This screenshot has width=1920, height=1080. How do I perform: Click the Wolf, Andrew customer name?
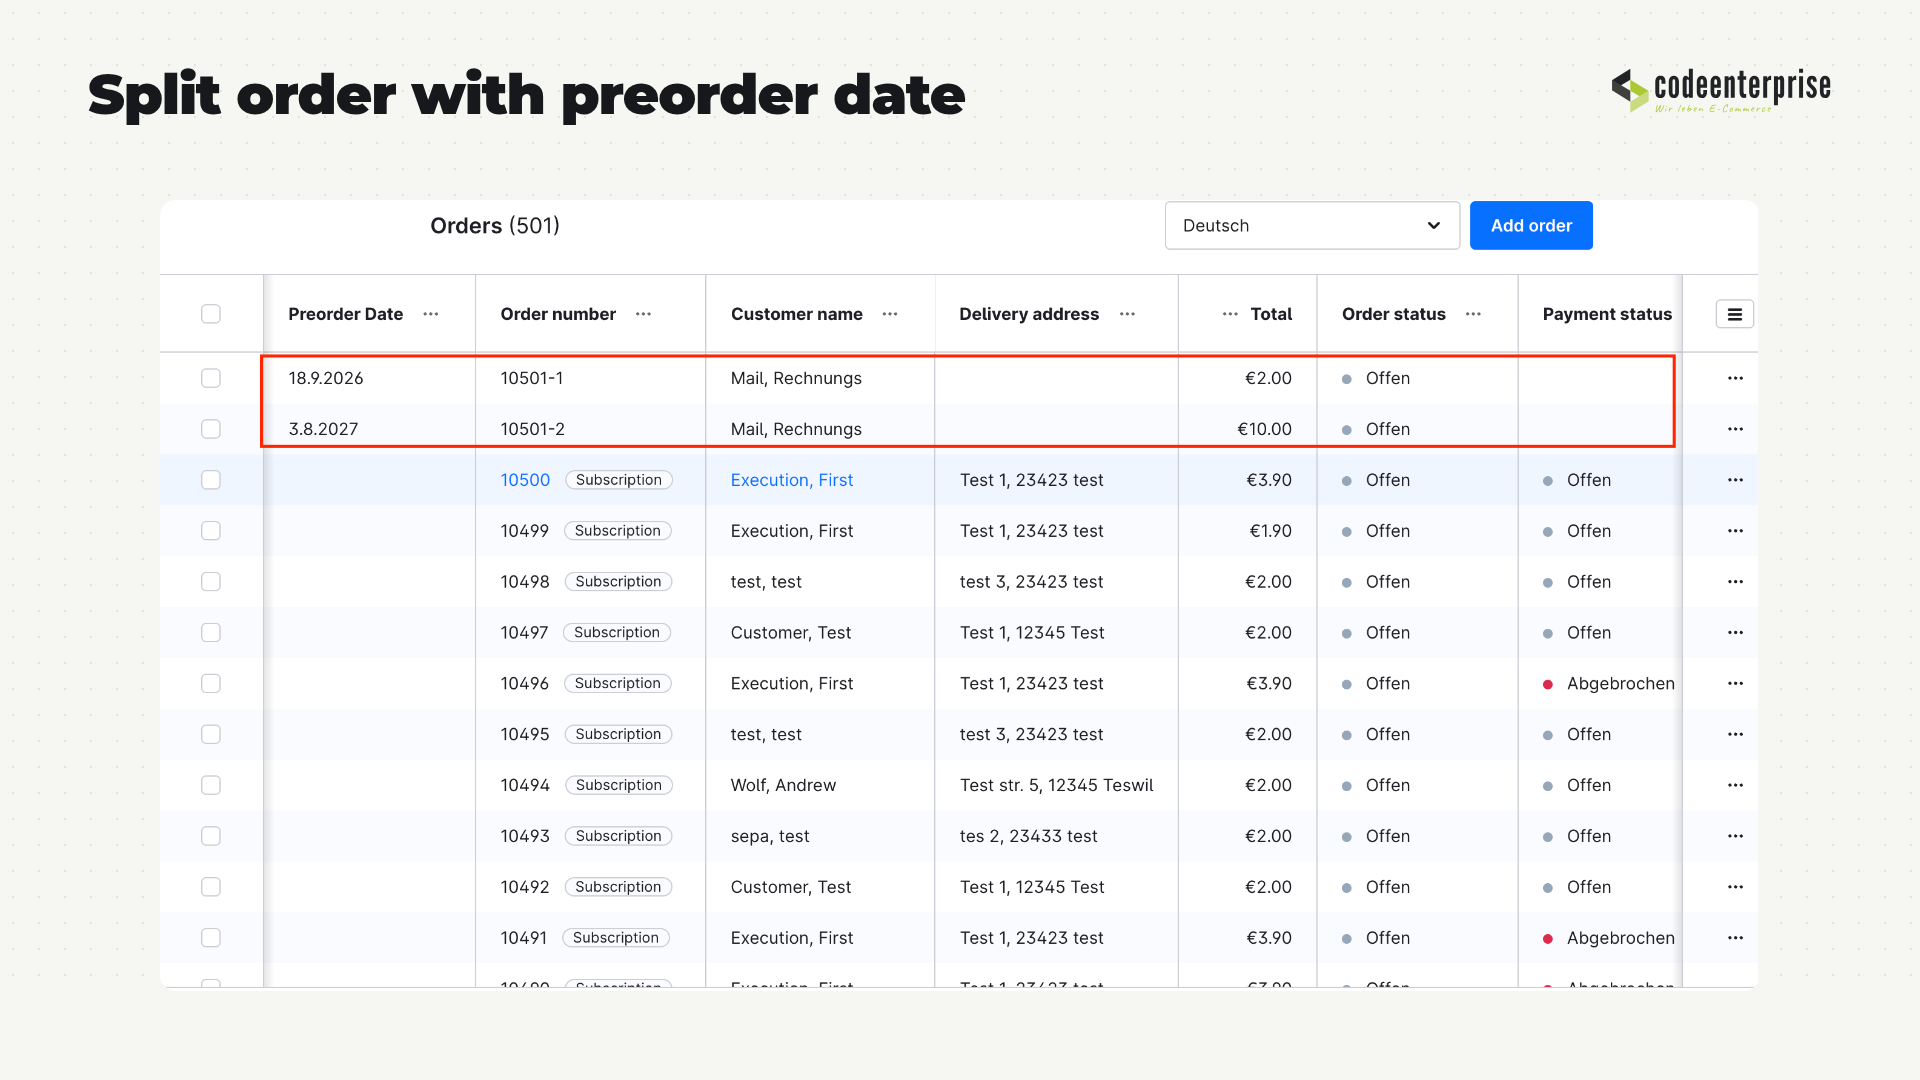point(783,785)
